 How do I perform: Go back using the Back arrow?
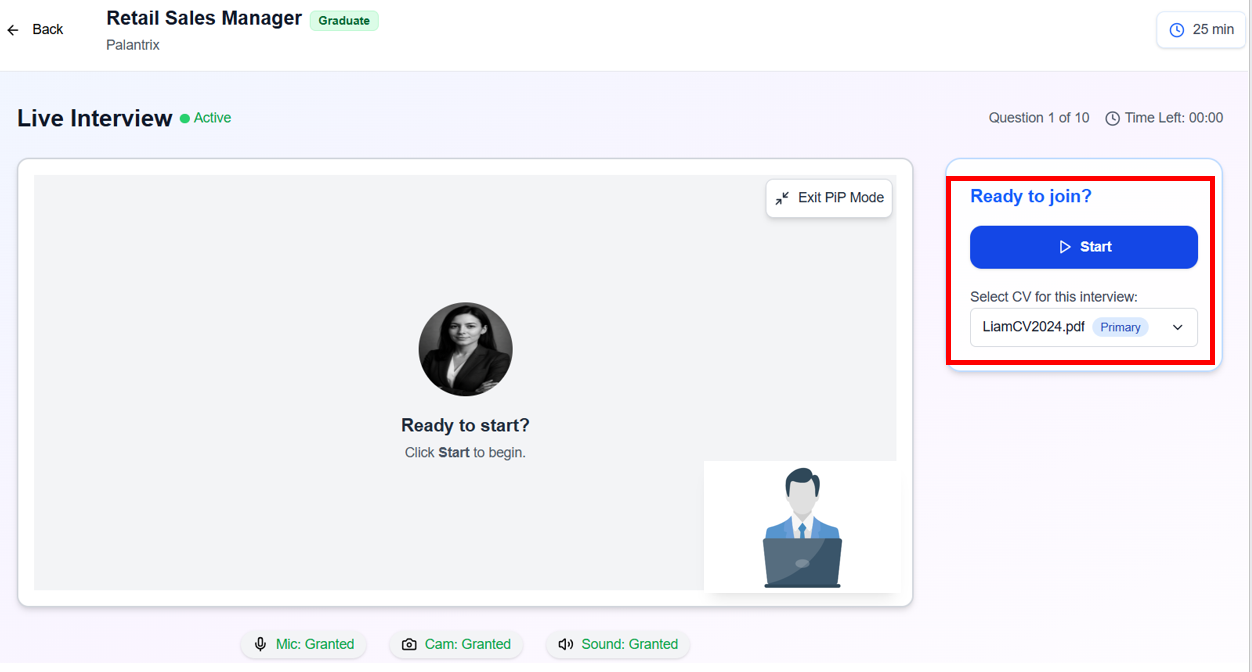click(13, 30)
